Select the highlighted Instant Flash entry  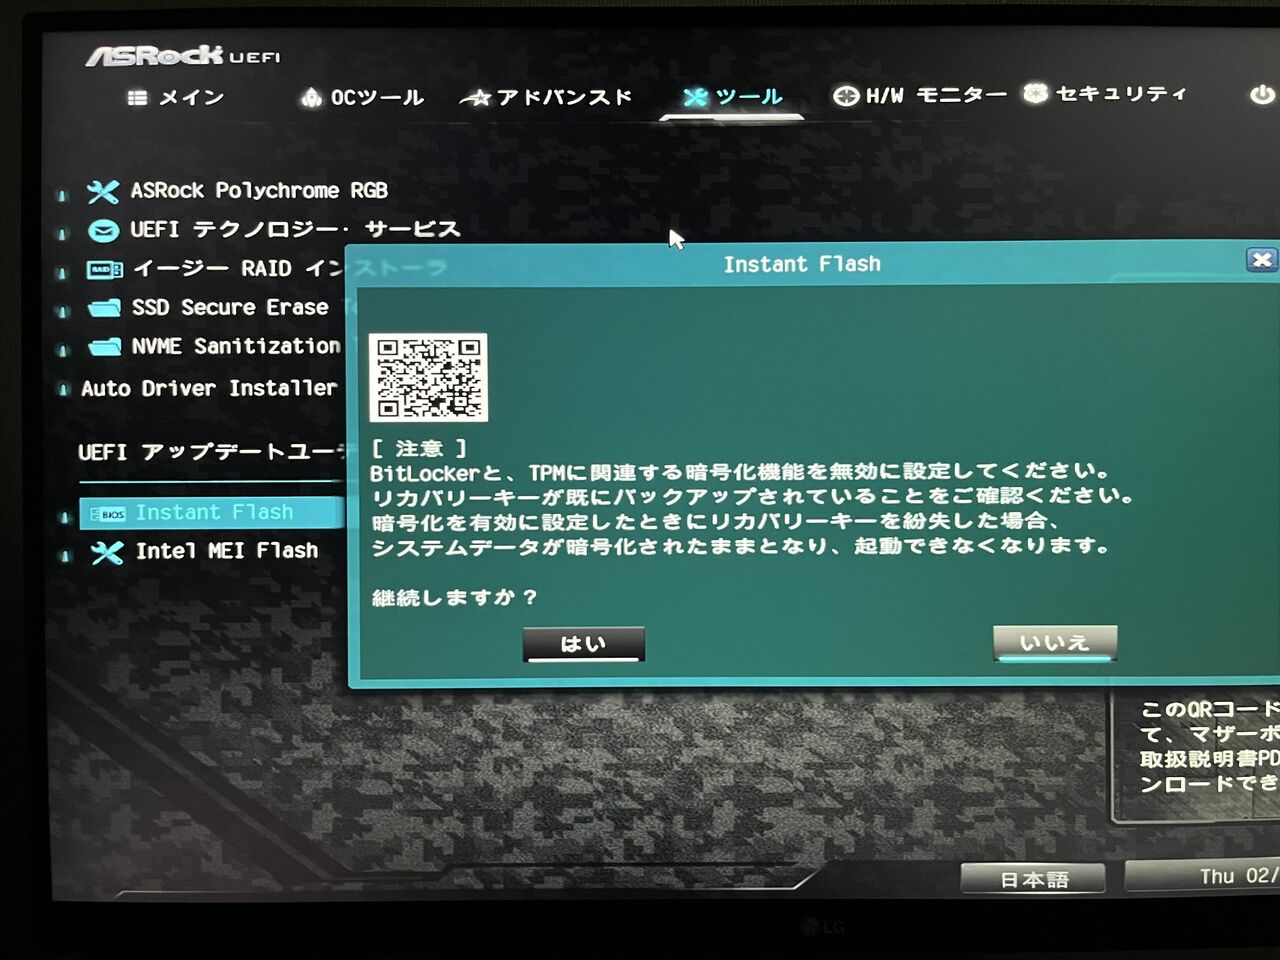pyautogui.click(x=212, y=513)
